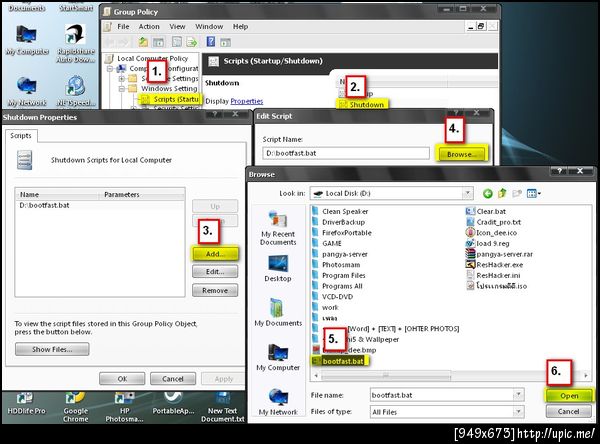Select pangya-server.rar archive
The width and height of the screenshot is (600, 444).
[499, 254]
